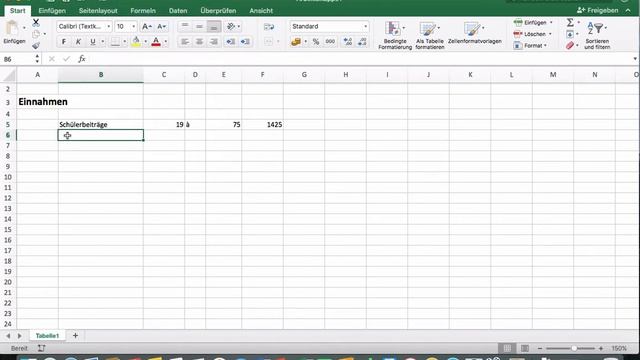Open Zellenformatvorlagen gallery
Viewport: 640px width, 360px height.
[x=474, y=33]
